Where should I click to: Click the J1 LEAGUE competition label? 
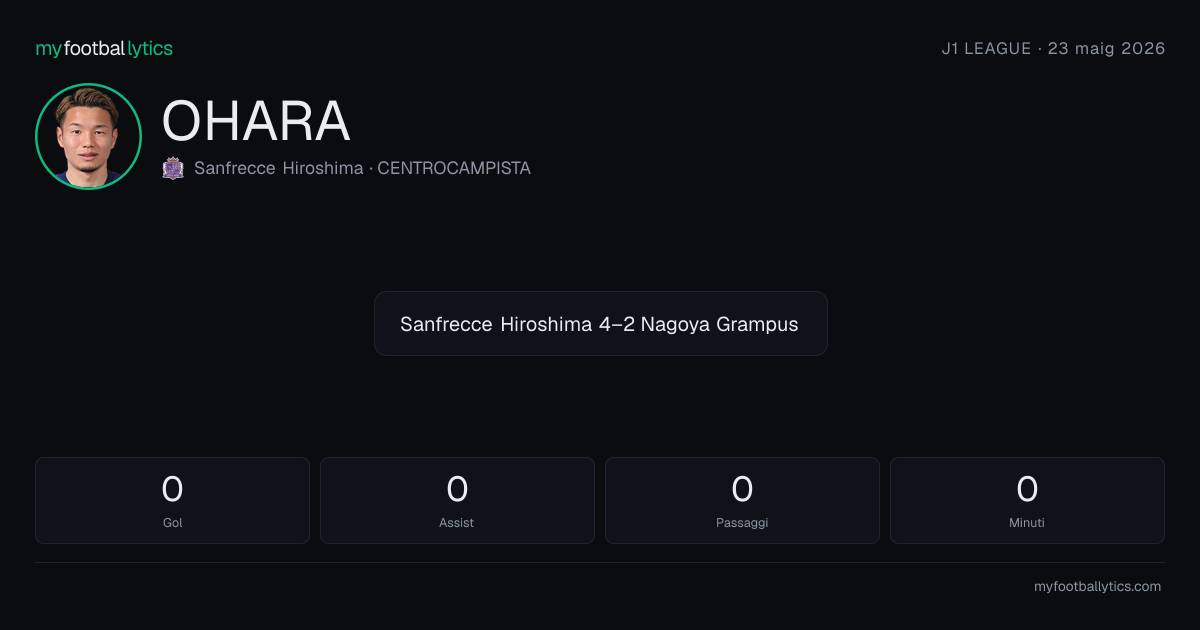point(986,48)
